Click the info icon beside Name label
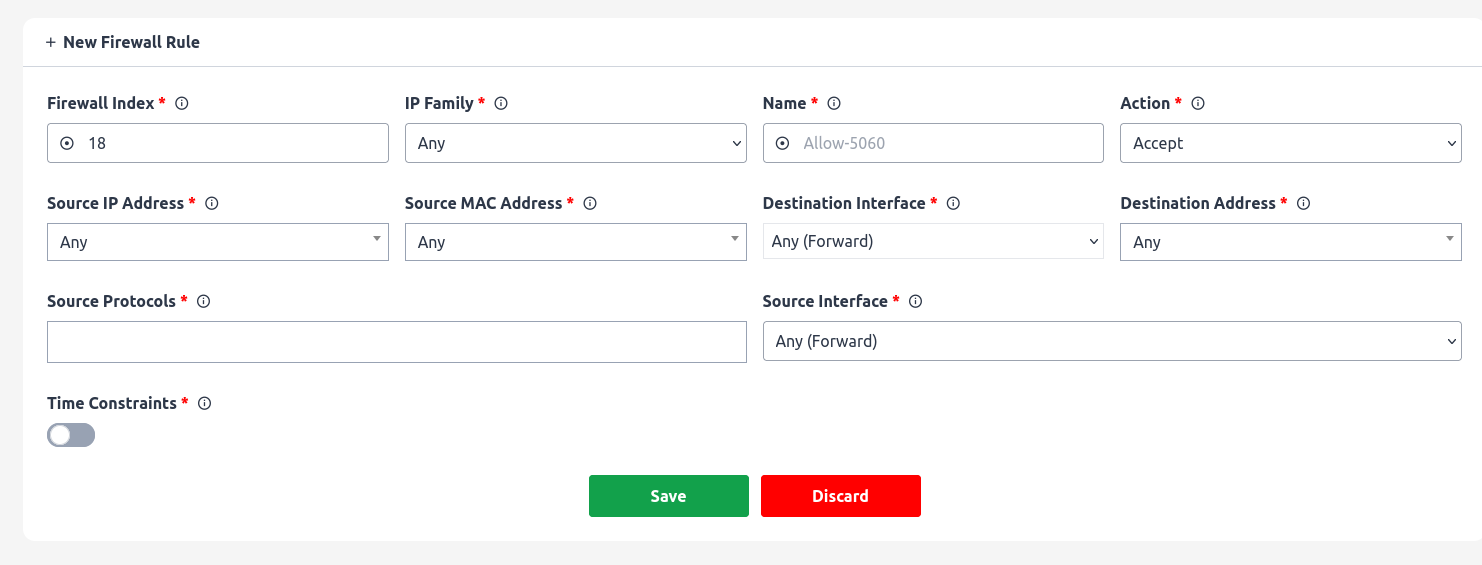 834,103
